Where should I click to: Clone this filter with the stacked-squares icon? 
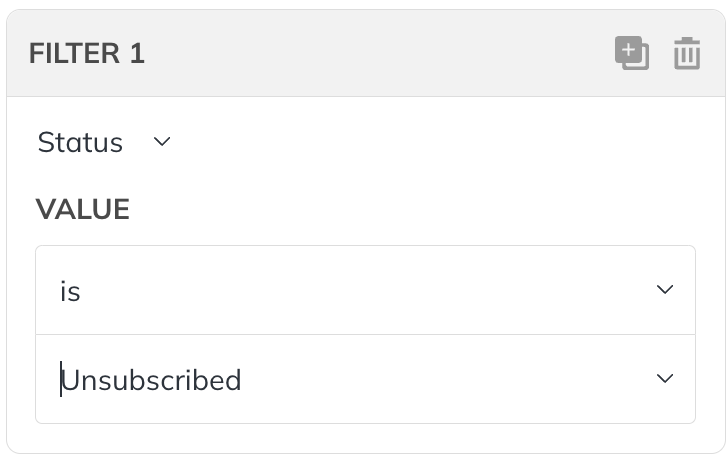[632, 53]
